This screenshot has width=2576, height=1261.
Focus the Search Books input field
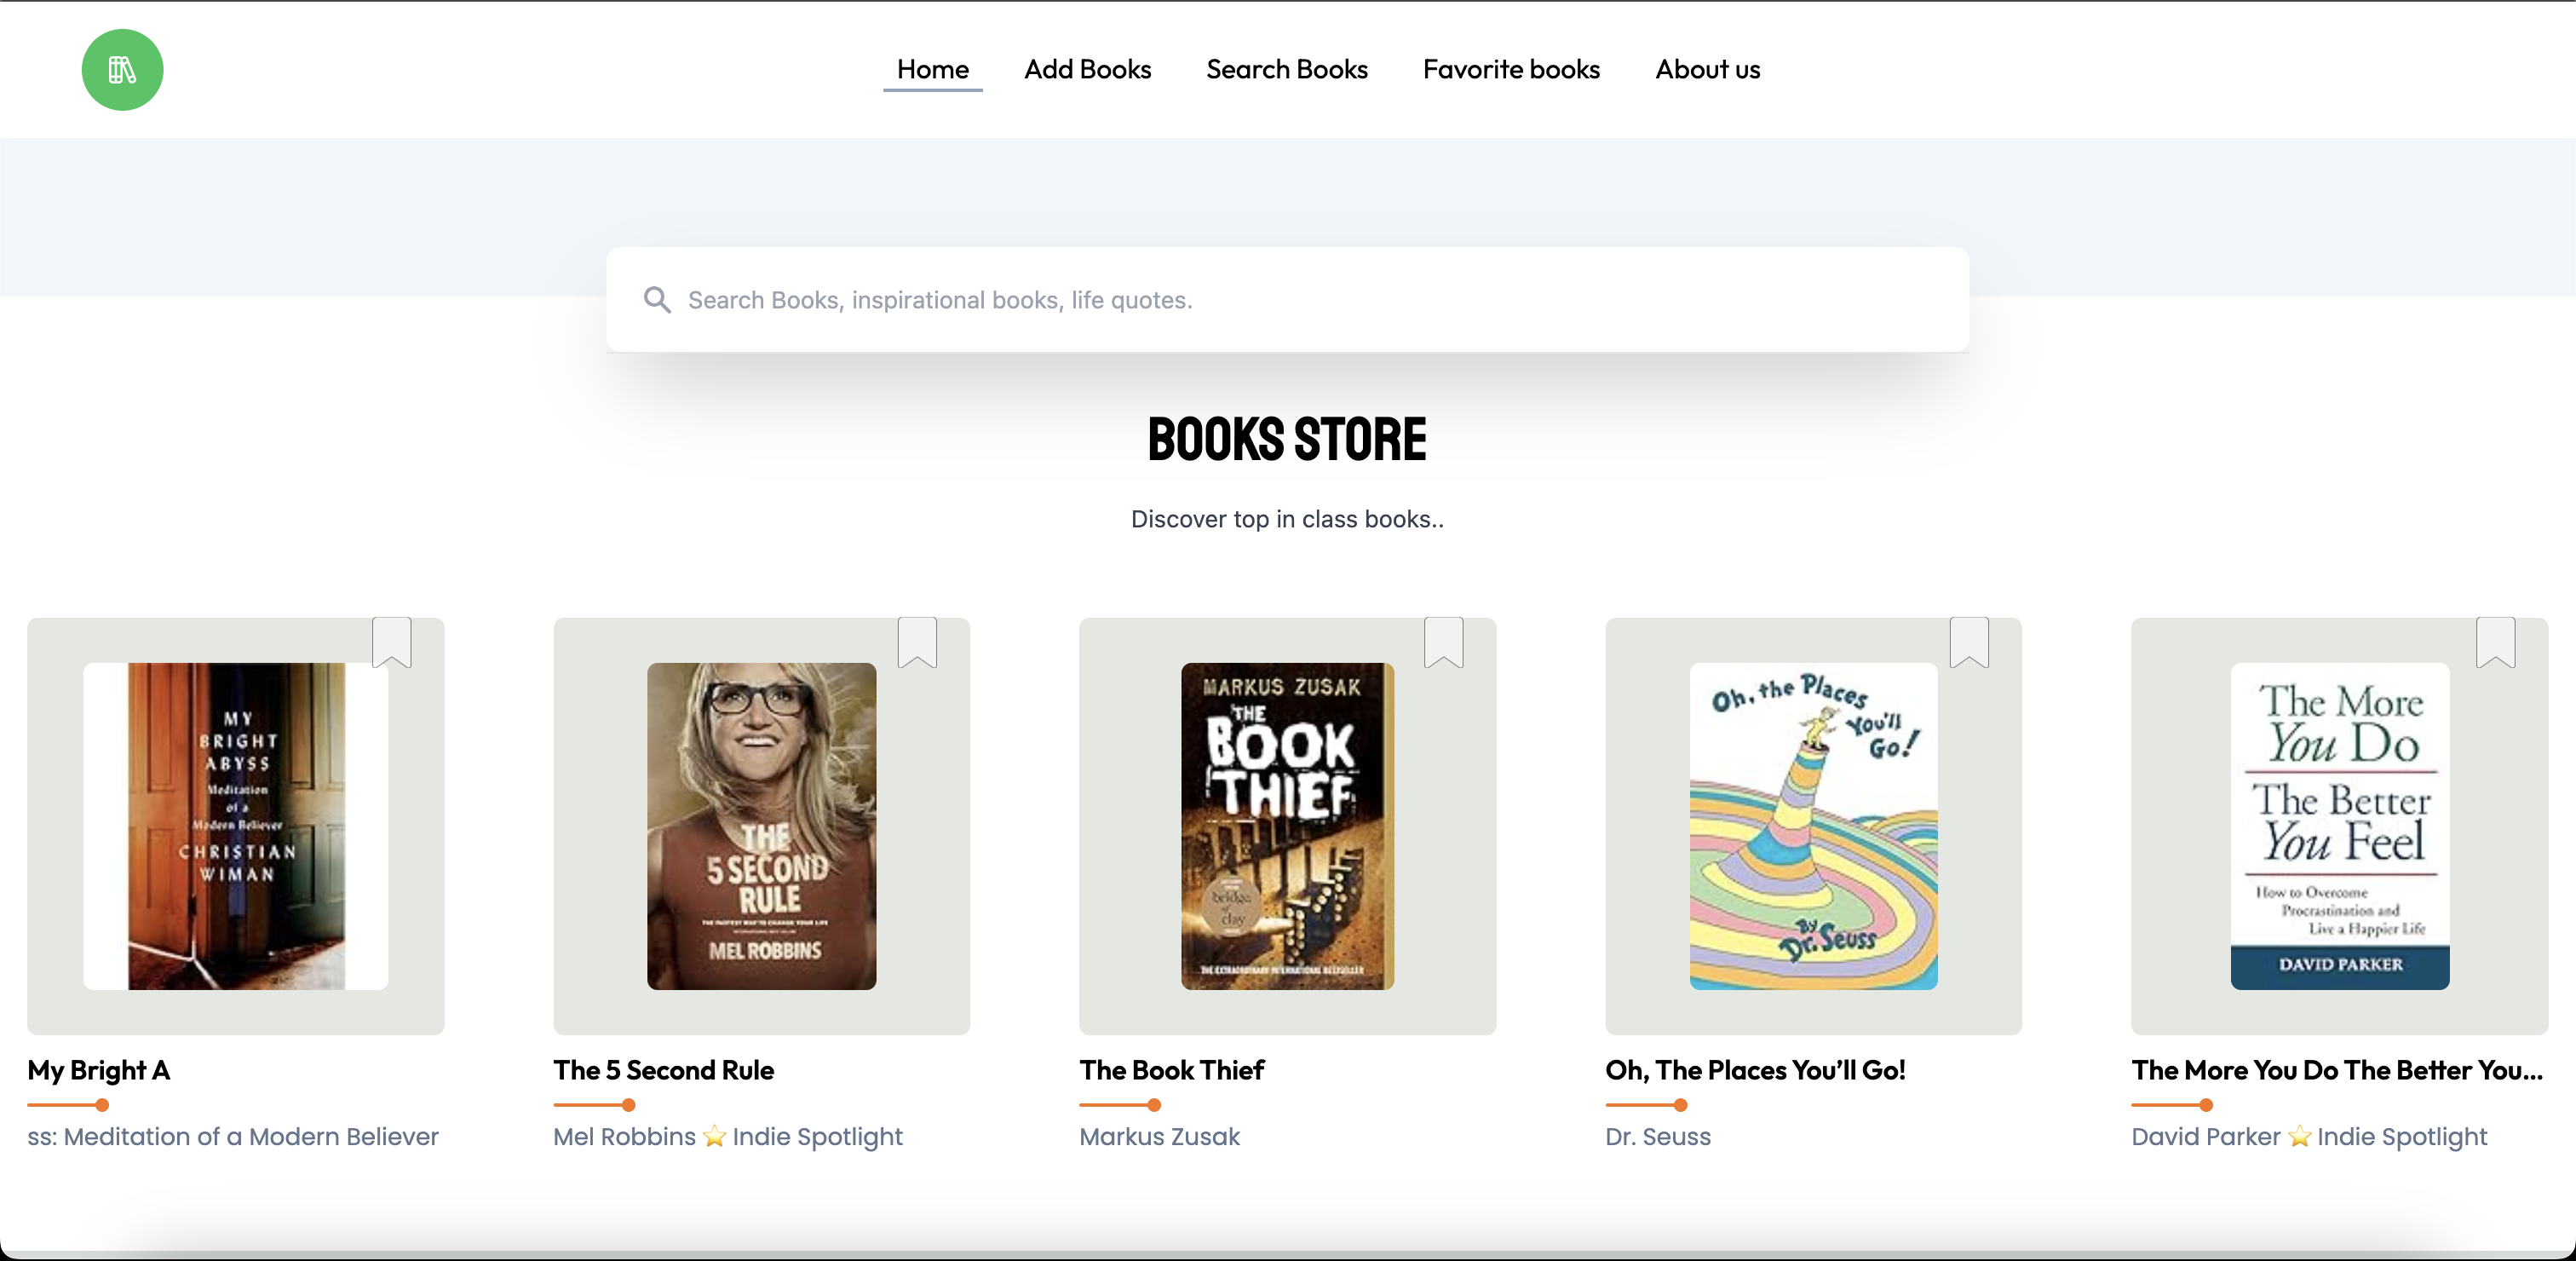[1287, 300]
